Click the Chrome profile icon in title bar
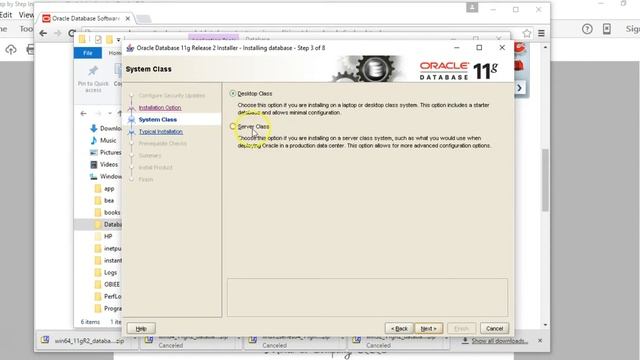 tap(472, 7)
